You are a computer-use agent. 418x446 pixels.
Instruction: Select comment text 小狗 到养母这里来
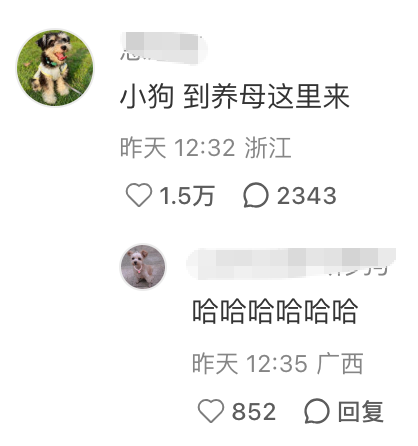234,97
